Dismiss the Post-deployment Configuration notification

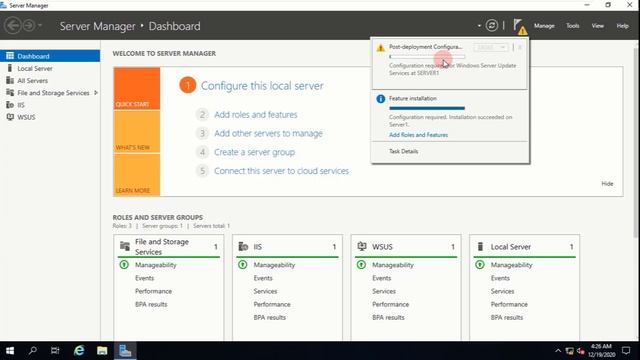pyautogui.click(x=520, y=47)
